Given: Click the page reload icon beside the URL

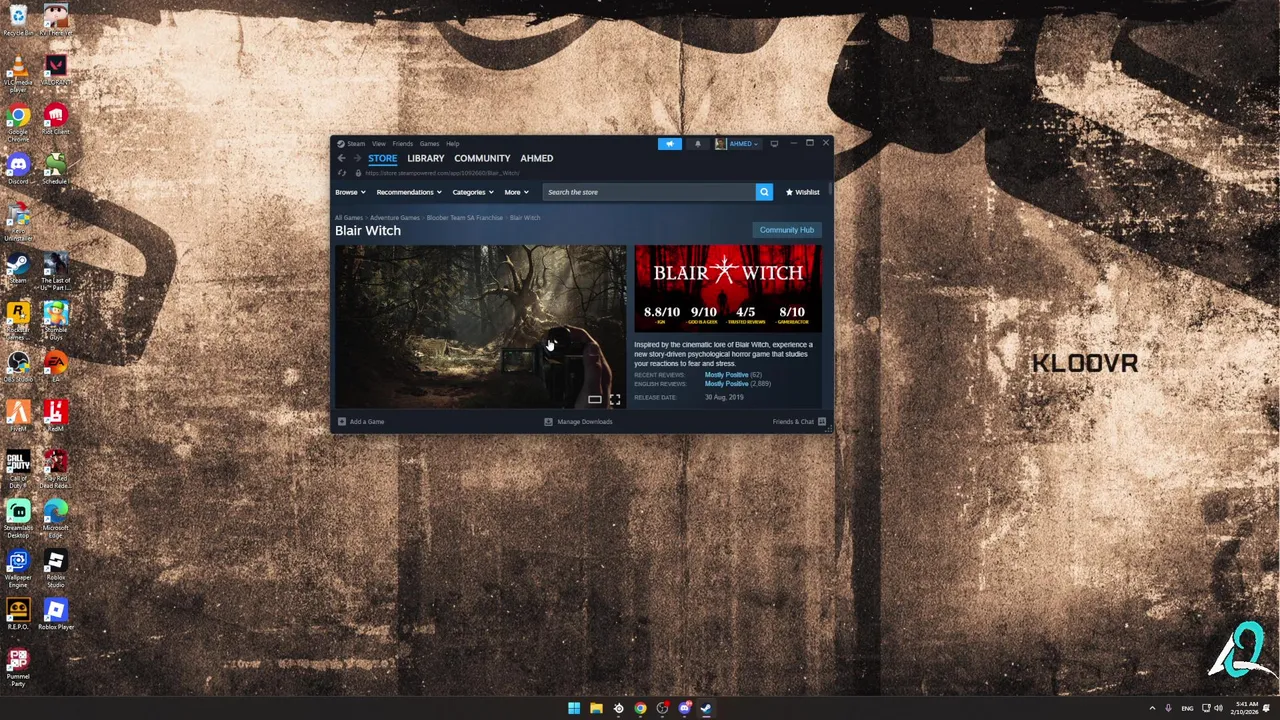Looking at the screenshot, I should (341, 173).
